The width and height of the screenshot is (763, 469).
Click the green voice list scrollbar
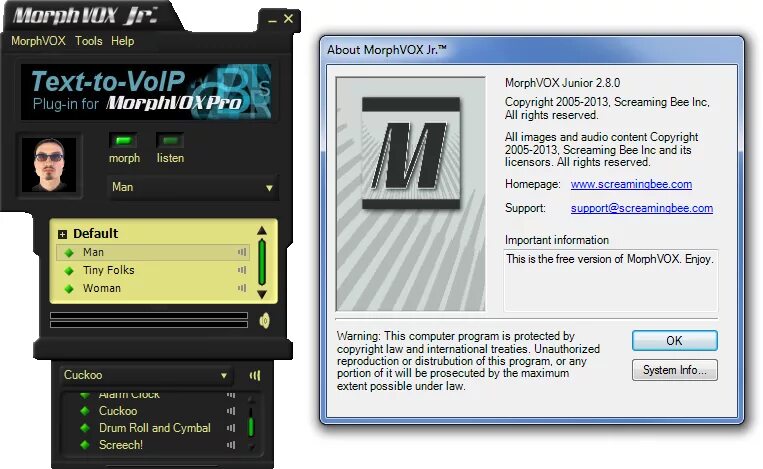262,262
